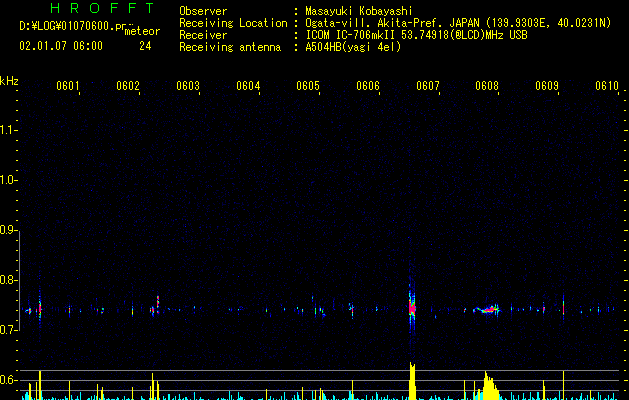
Task: Click the meteor count value 24
Action: 145,46
